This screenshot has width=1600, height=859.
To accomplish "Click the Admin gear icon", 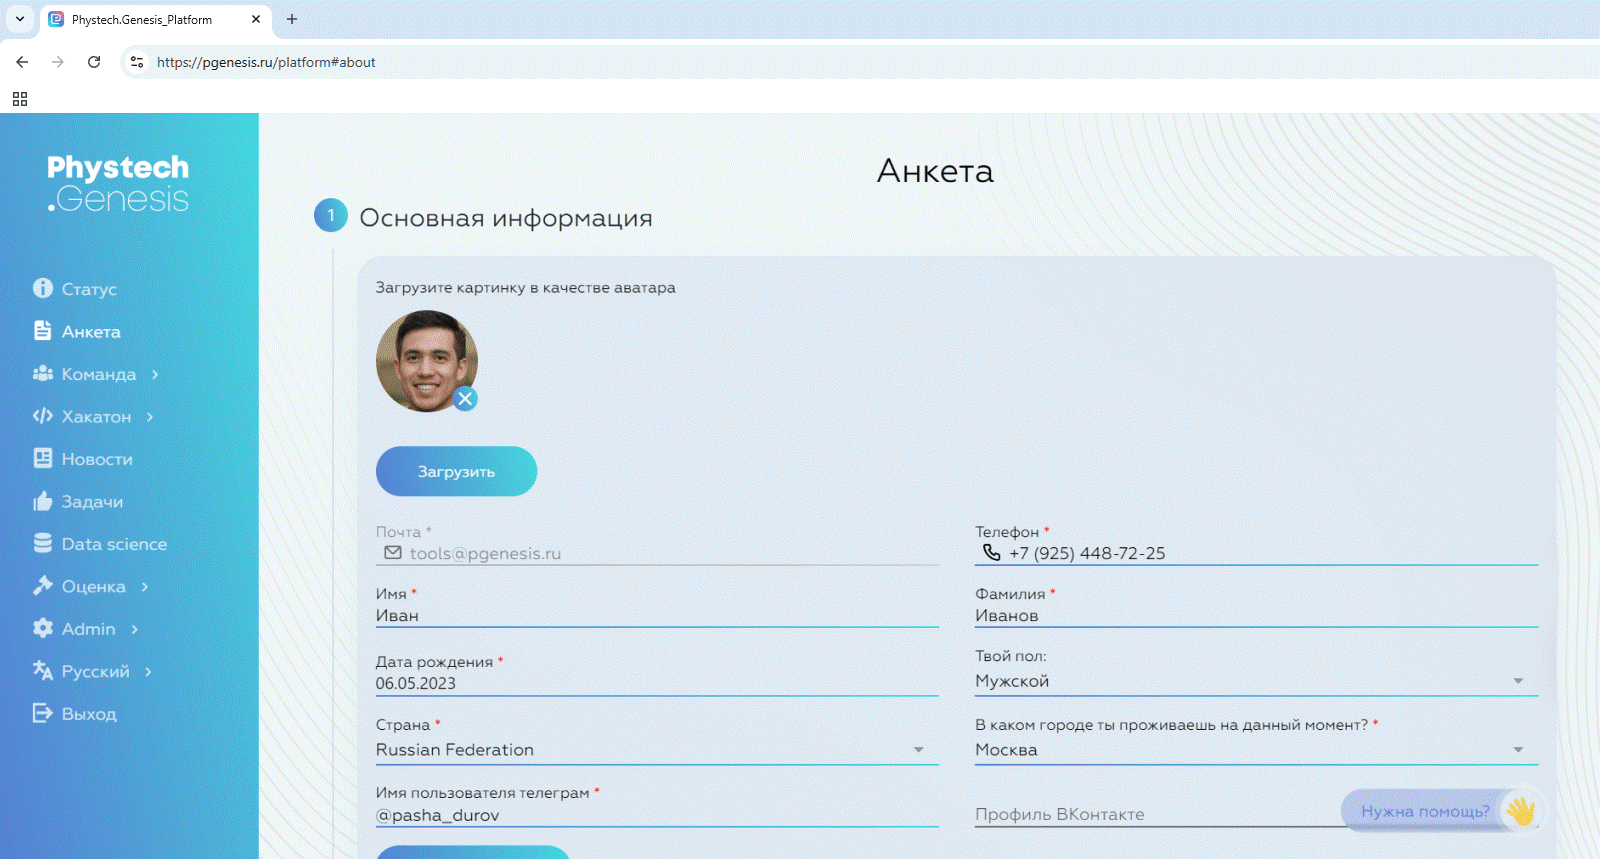I will (42, 628).
